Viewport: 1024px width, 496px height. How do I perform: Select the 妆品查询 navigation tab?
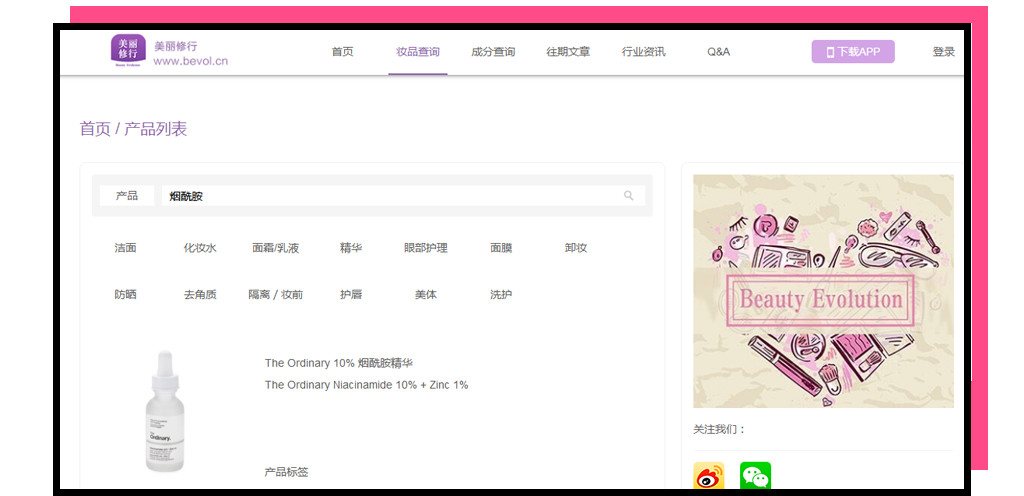(x=418, y=52)
